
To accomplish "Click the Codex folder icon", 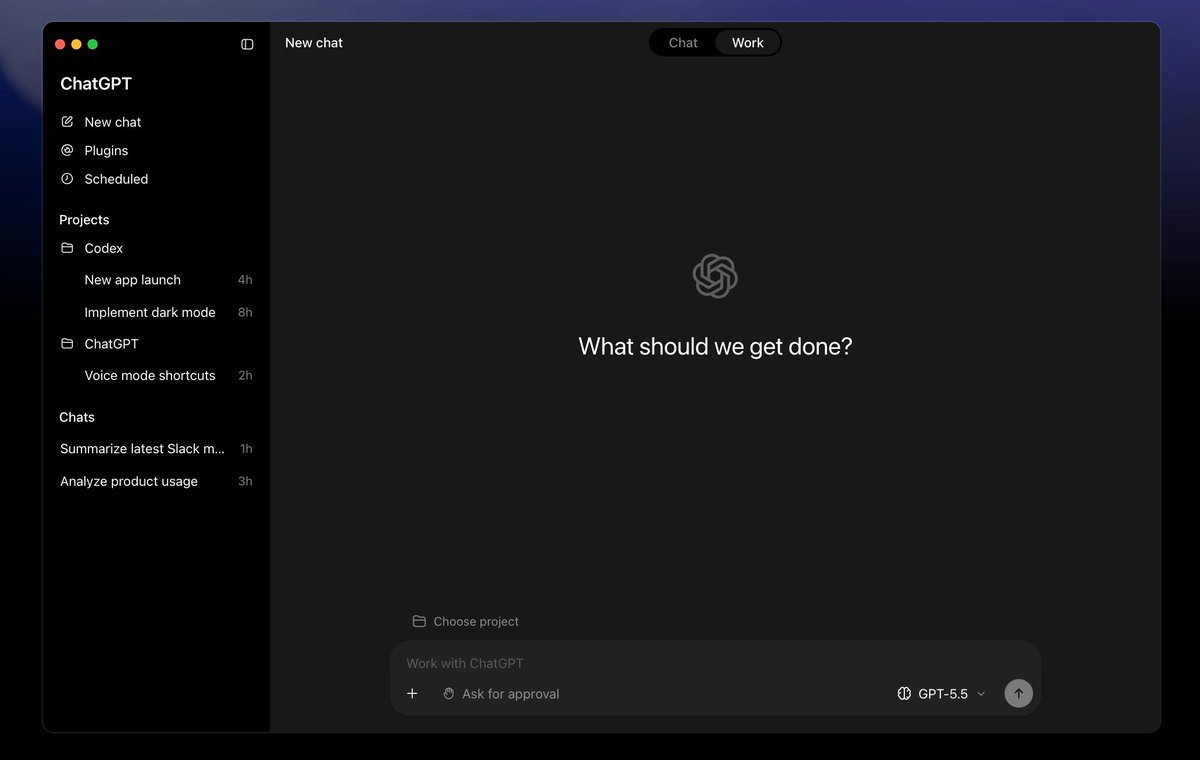I will [x=67, y=248].
